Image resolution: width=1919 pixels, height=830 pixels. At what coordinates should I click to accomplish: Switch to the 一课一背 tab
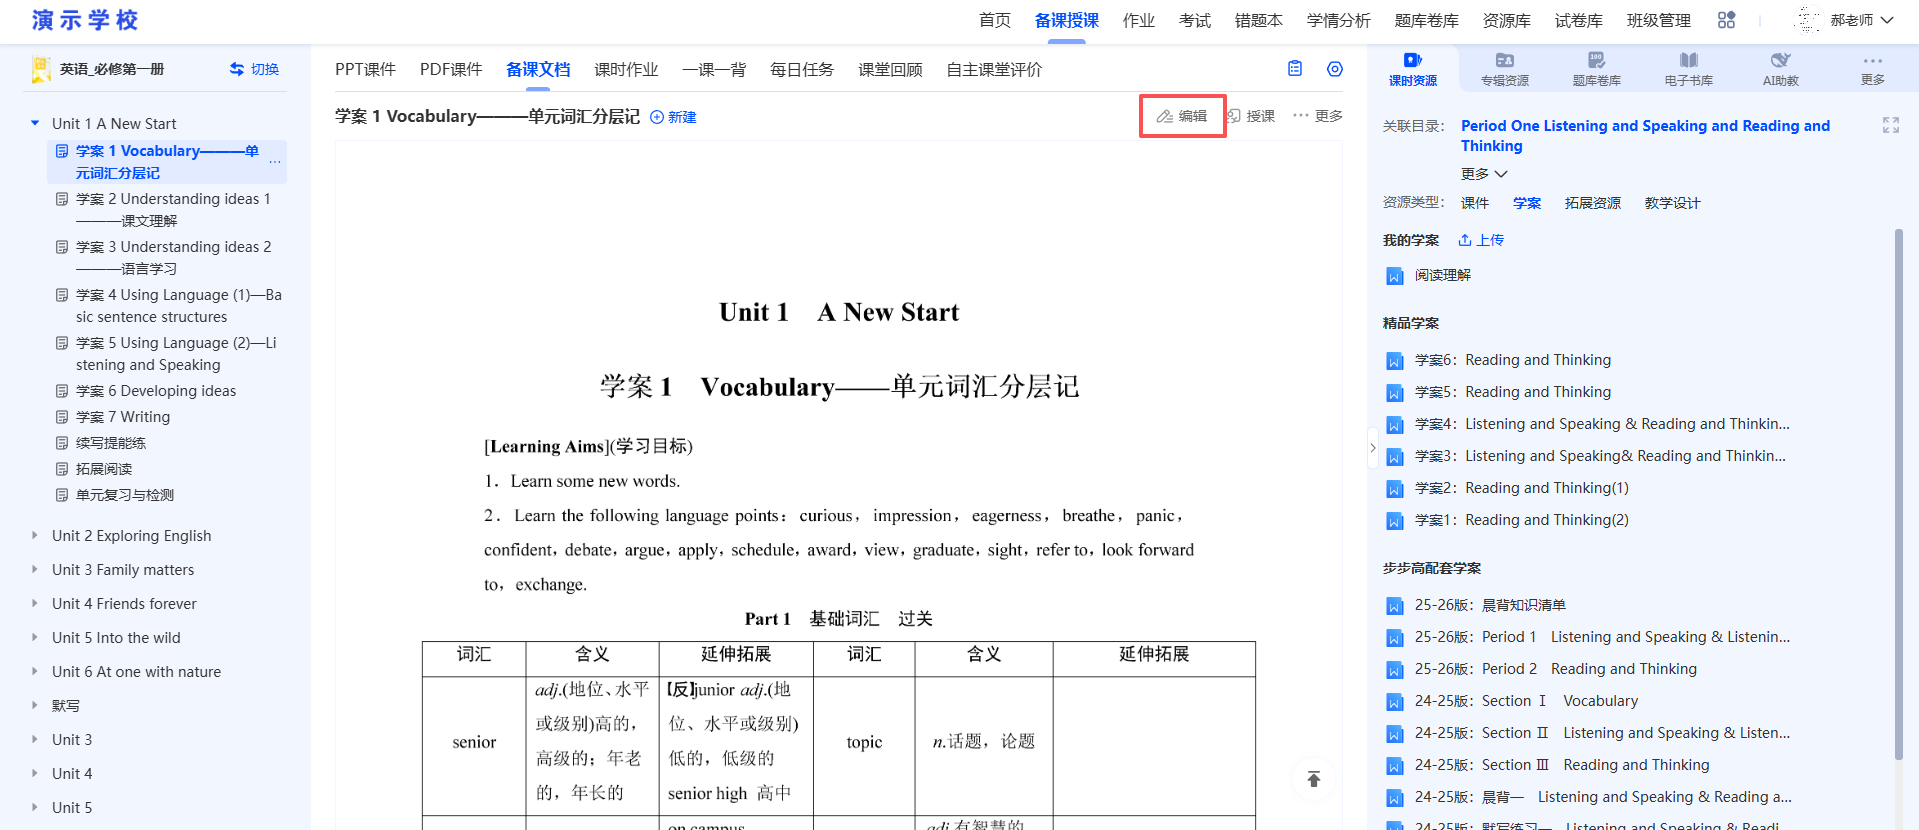pyautogui.click(x=714, y=69)
